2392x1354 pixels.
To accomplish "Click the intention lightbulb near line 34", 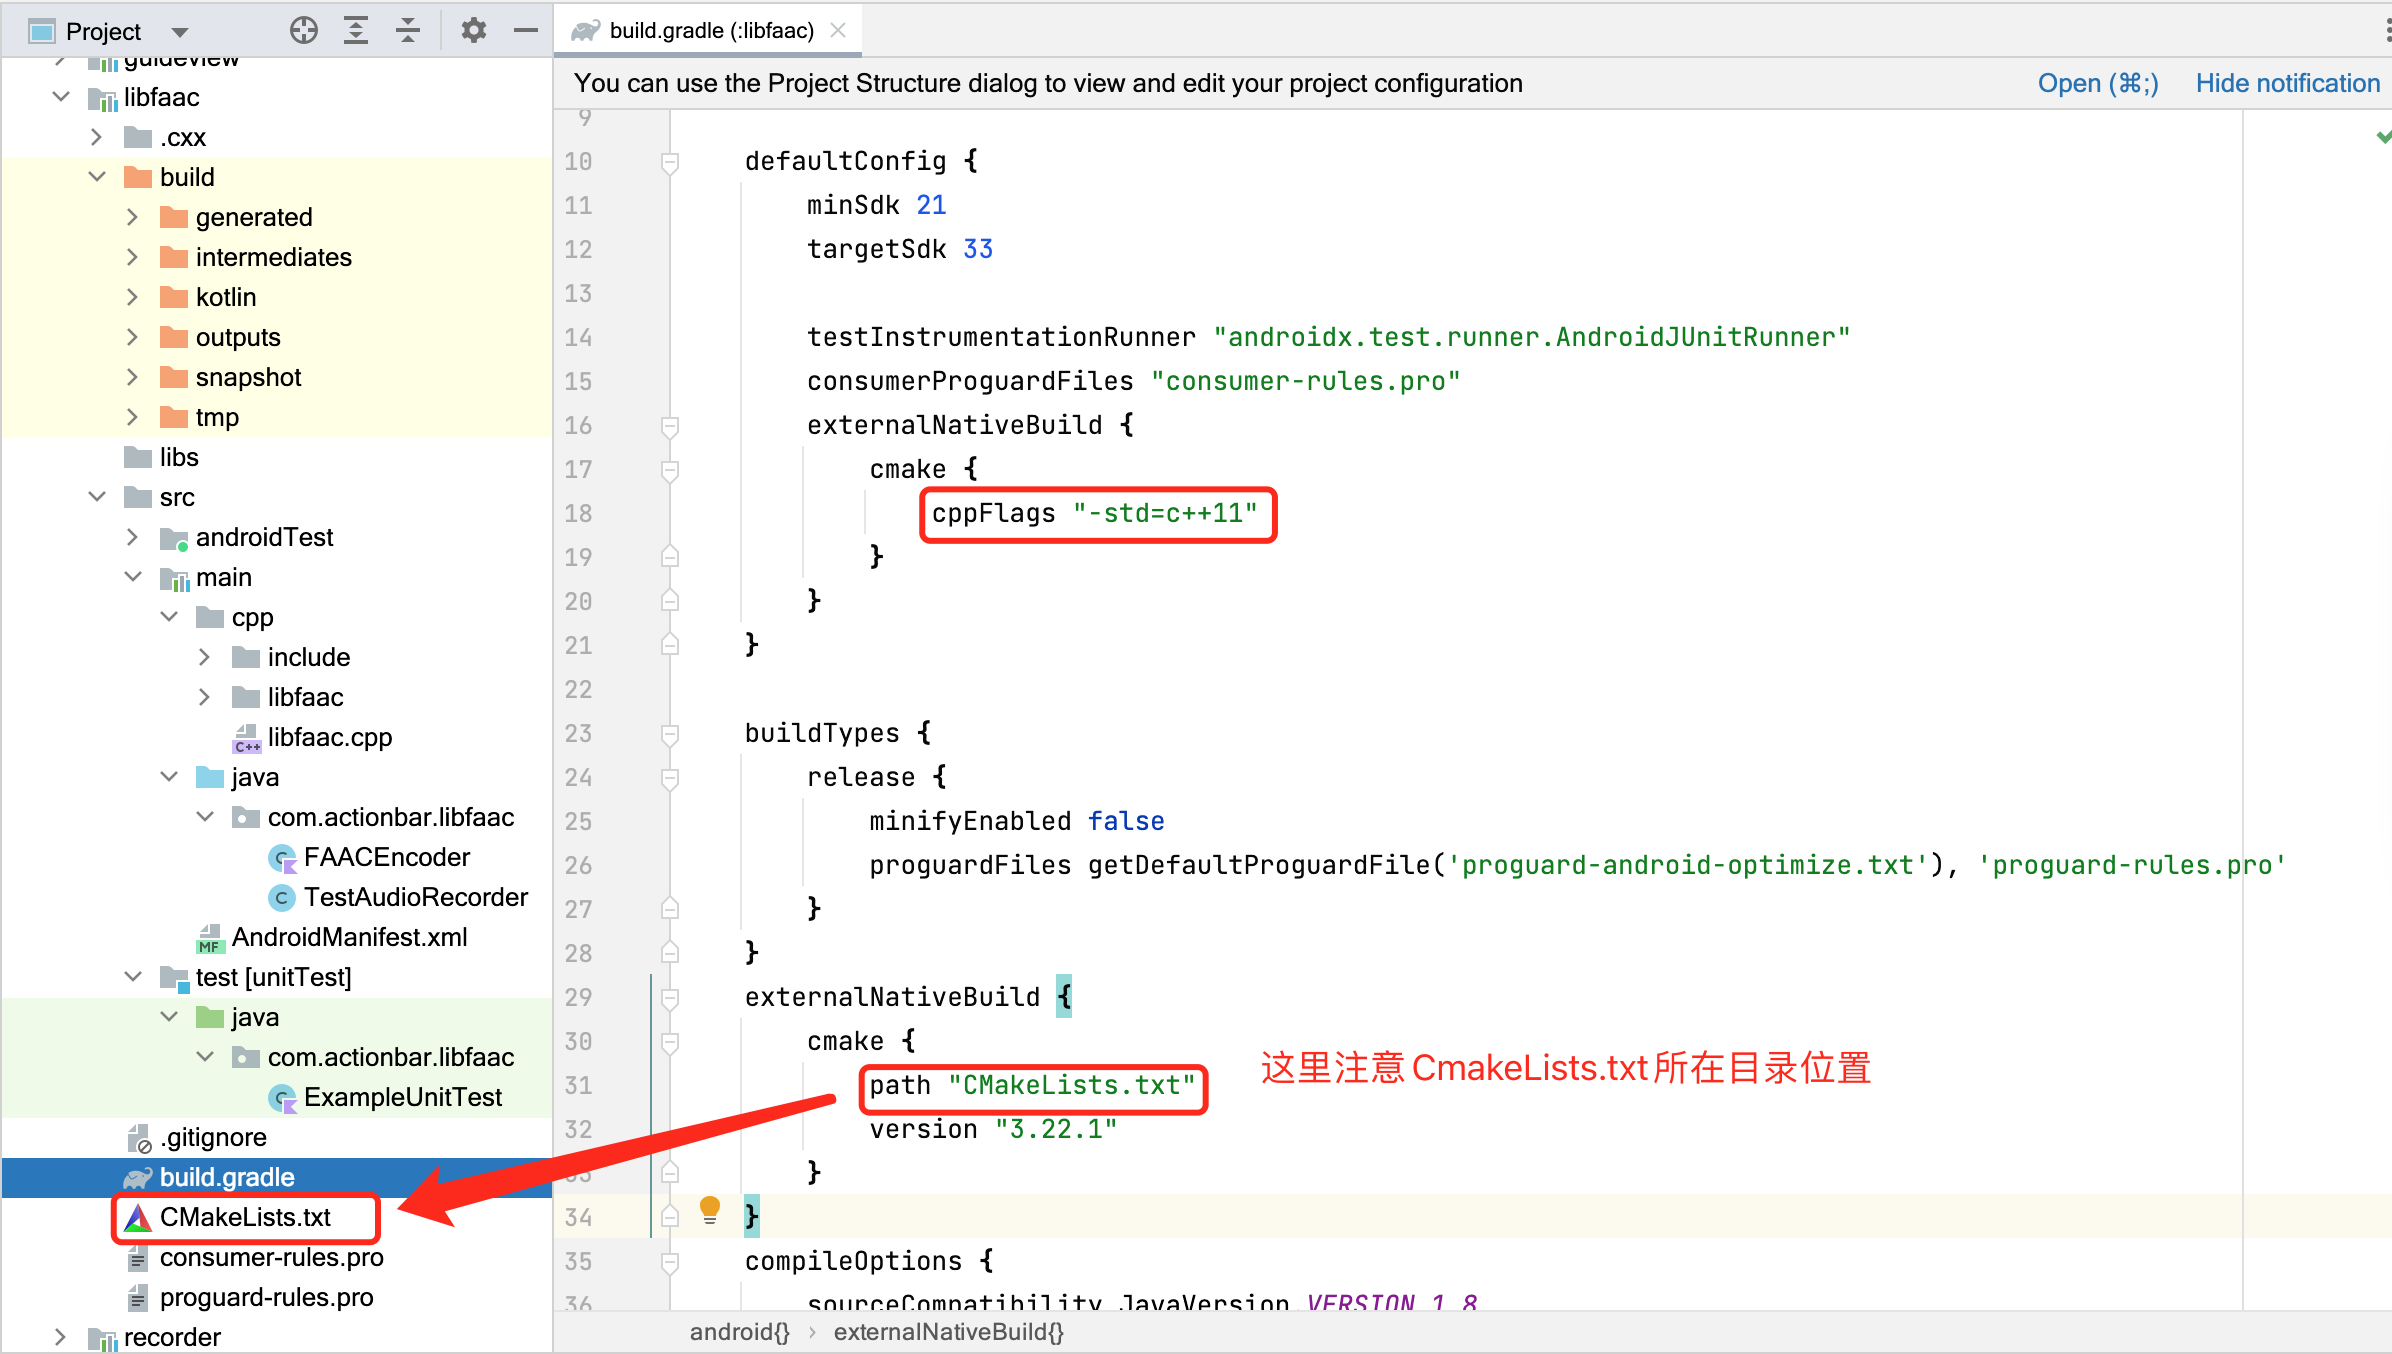I will point(710,1209).
